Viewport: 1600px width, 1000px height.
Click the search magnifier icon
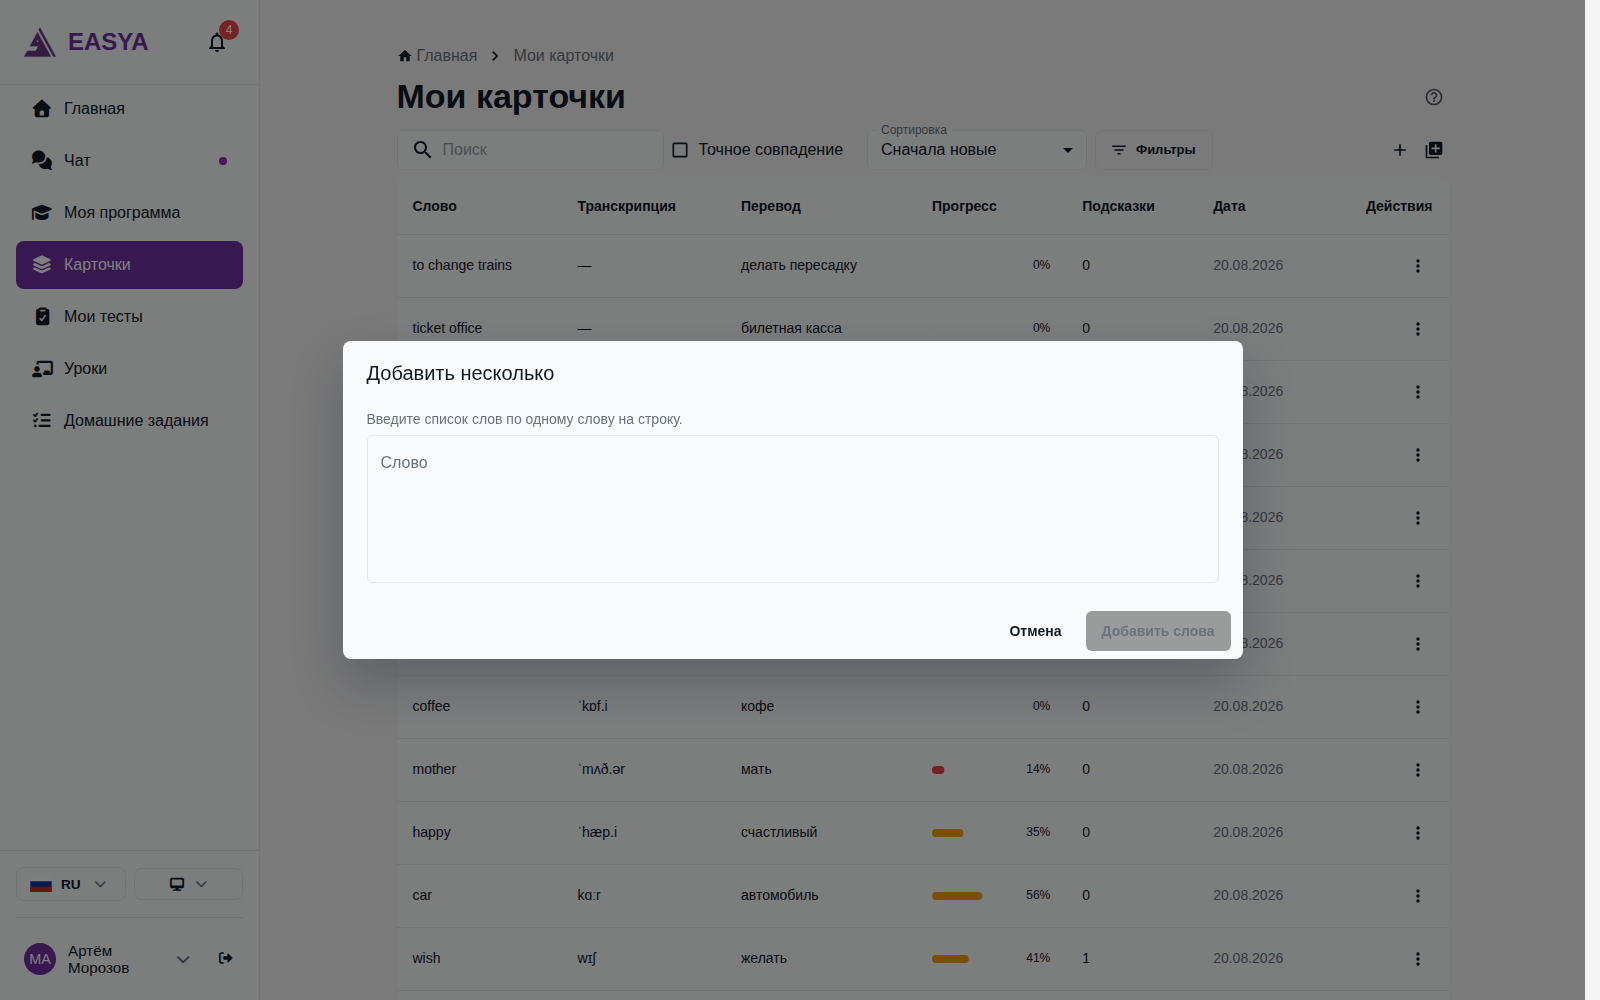coord(423,150)
